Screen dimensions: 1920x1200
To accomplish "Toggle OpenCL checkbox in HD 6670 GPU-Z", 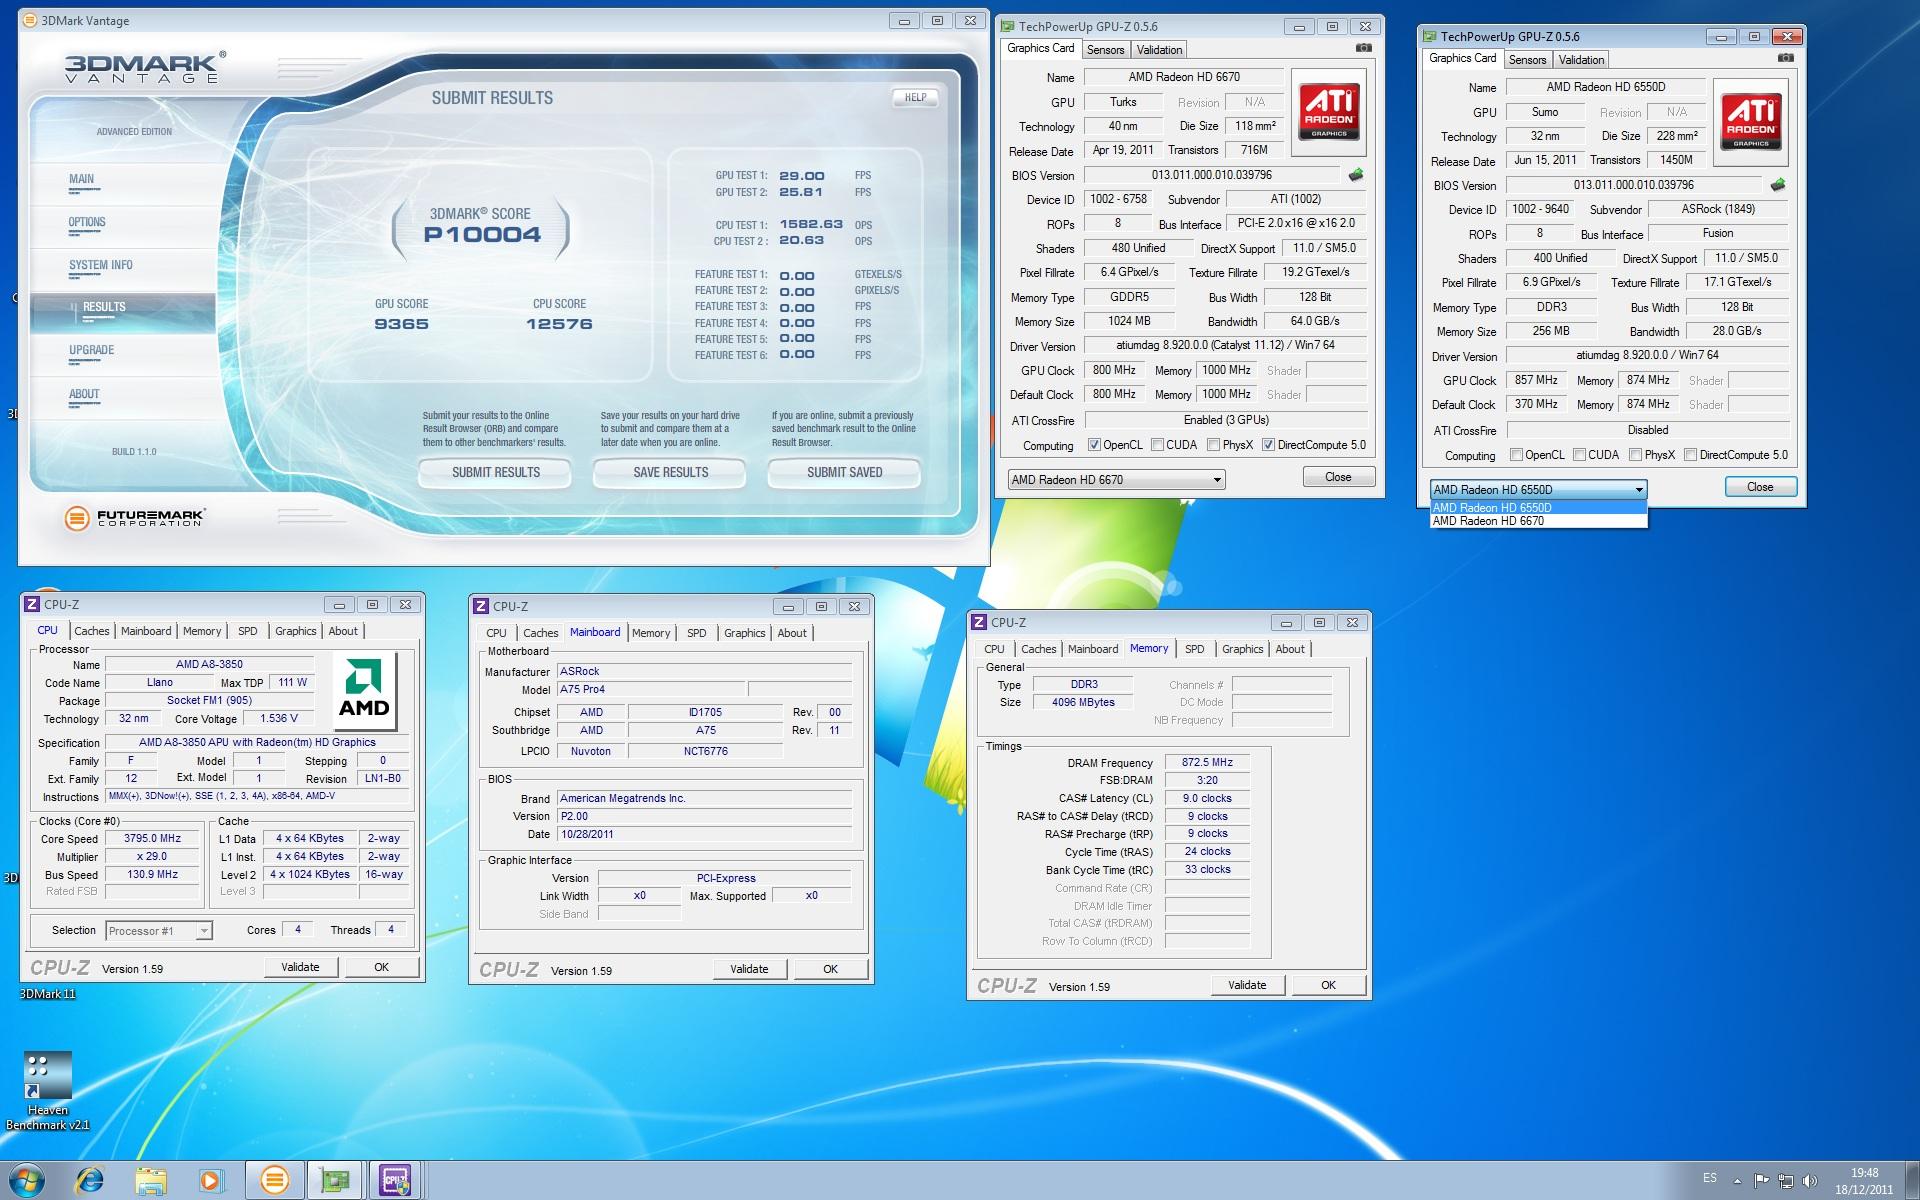I will (1094, 445).
